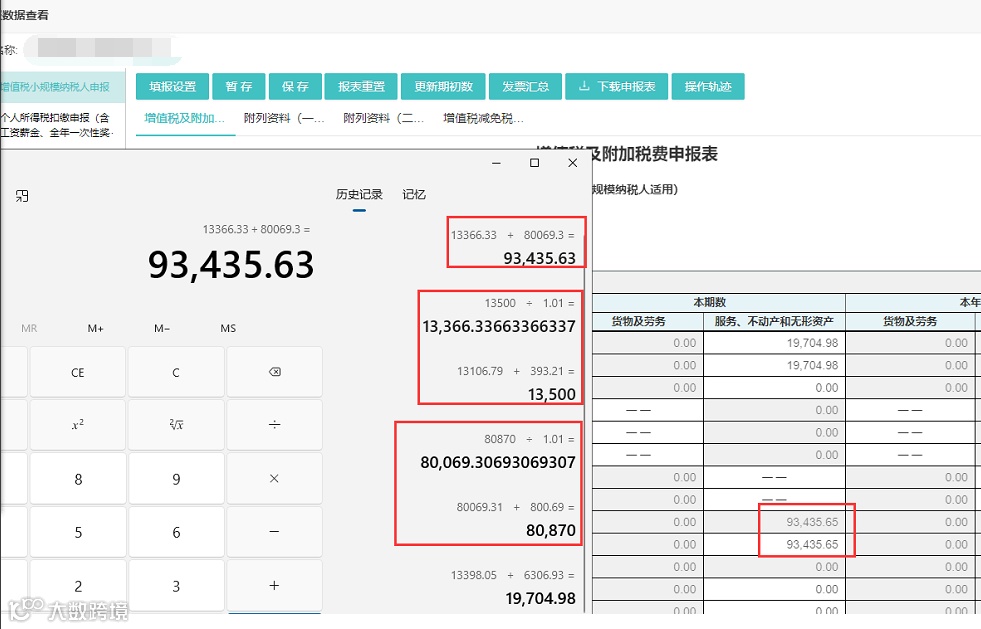Click the calculator M- memory key
Screen dimensions: 981x629
(162, 328)
